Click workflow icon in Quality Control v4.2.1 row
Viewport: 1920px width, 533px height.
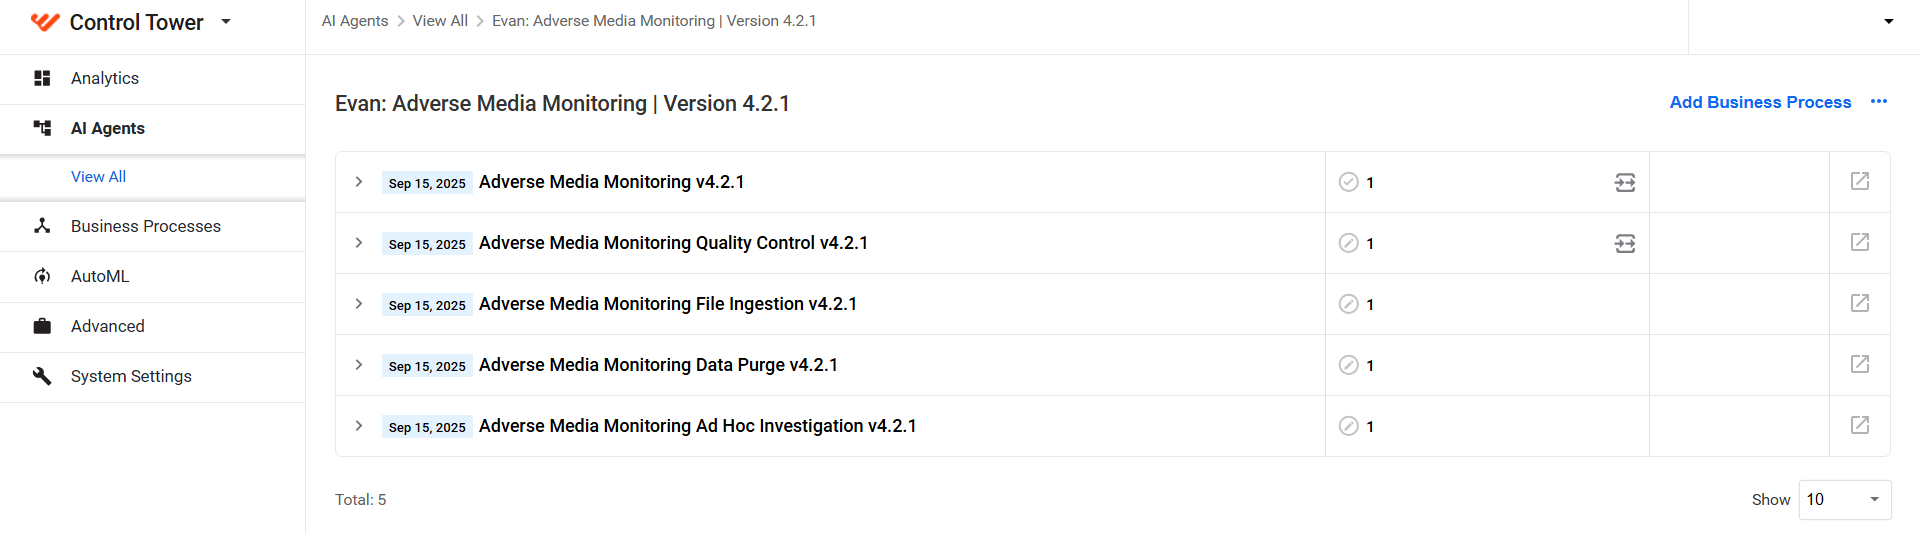[x=1625, y=243]
